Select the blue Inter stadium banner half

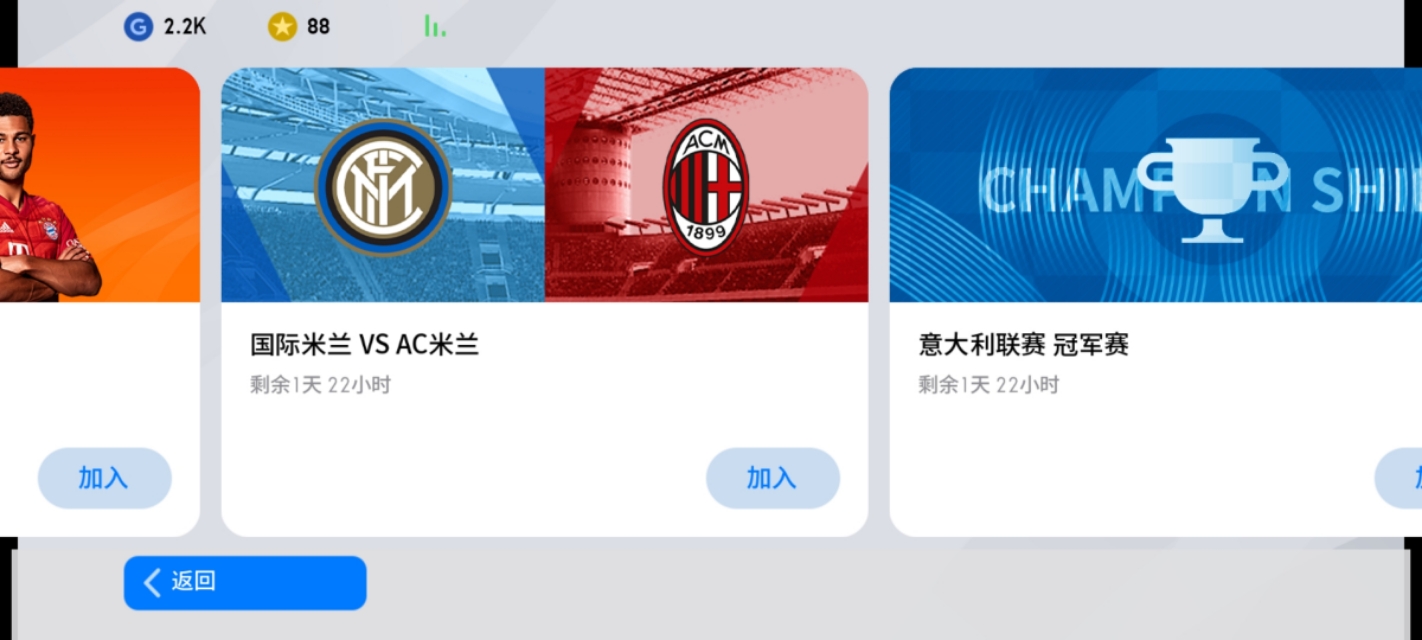point(383,185)
